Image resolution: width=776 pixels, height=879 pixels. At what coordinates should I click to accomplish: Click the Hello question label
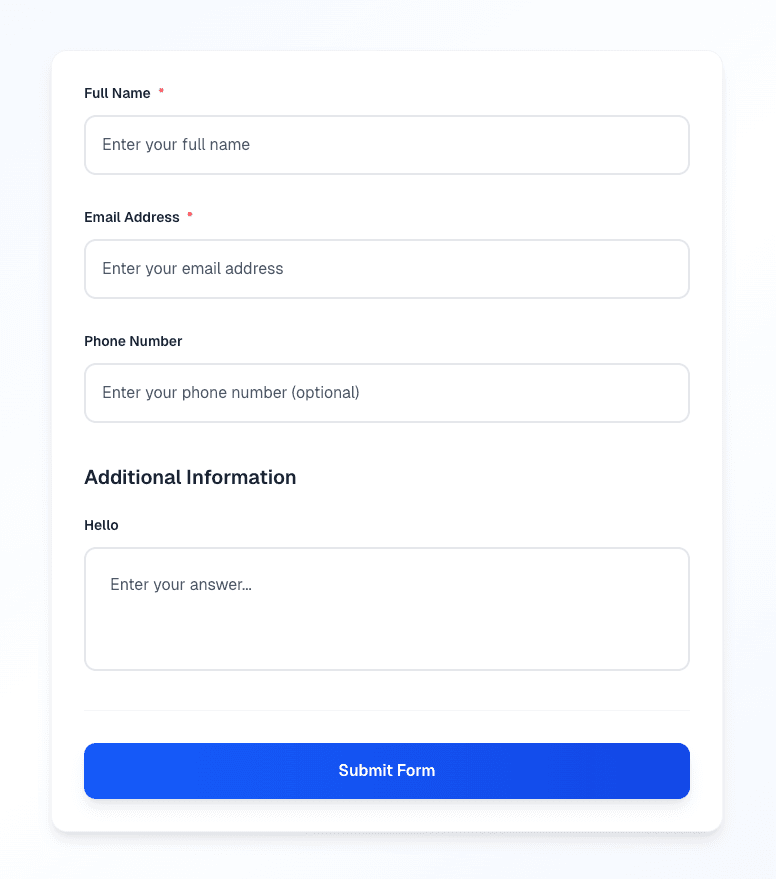point(101,525)
